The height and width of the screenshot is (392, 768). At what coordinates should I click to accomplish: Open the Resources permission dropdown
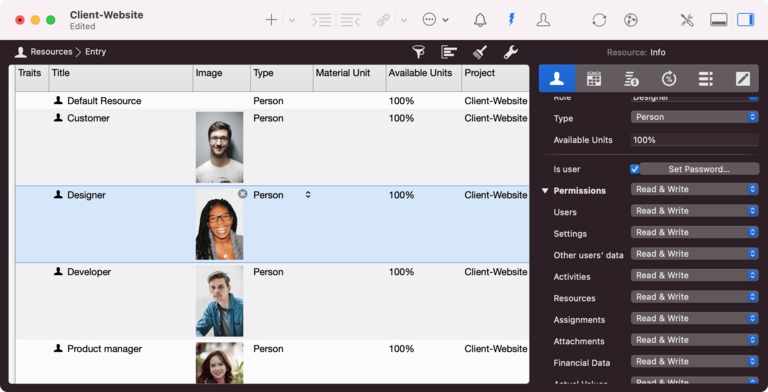click(695, 297)
